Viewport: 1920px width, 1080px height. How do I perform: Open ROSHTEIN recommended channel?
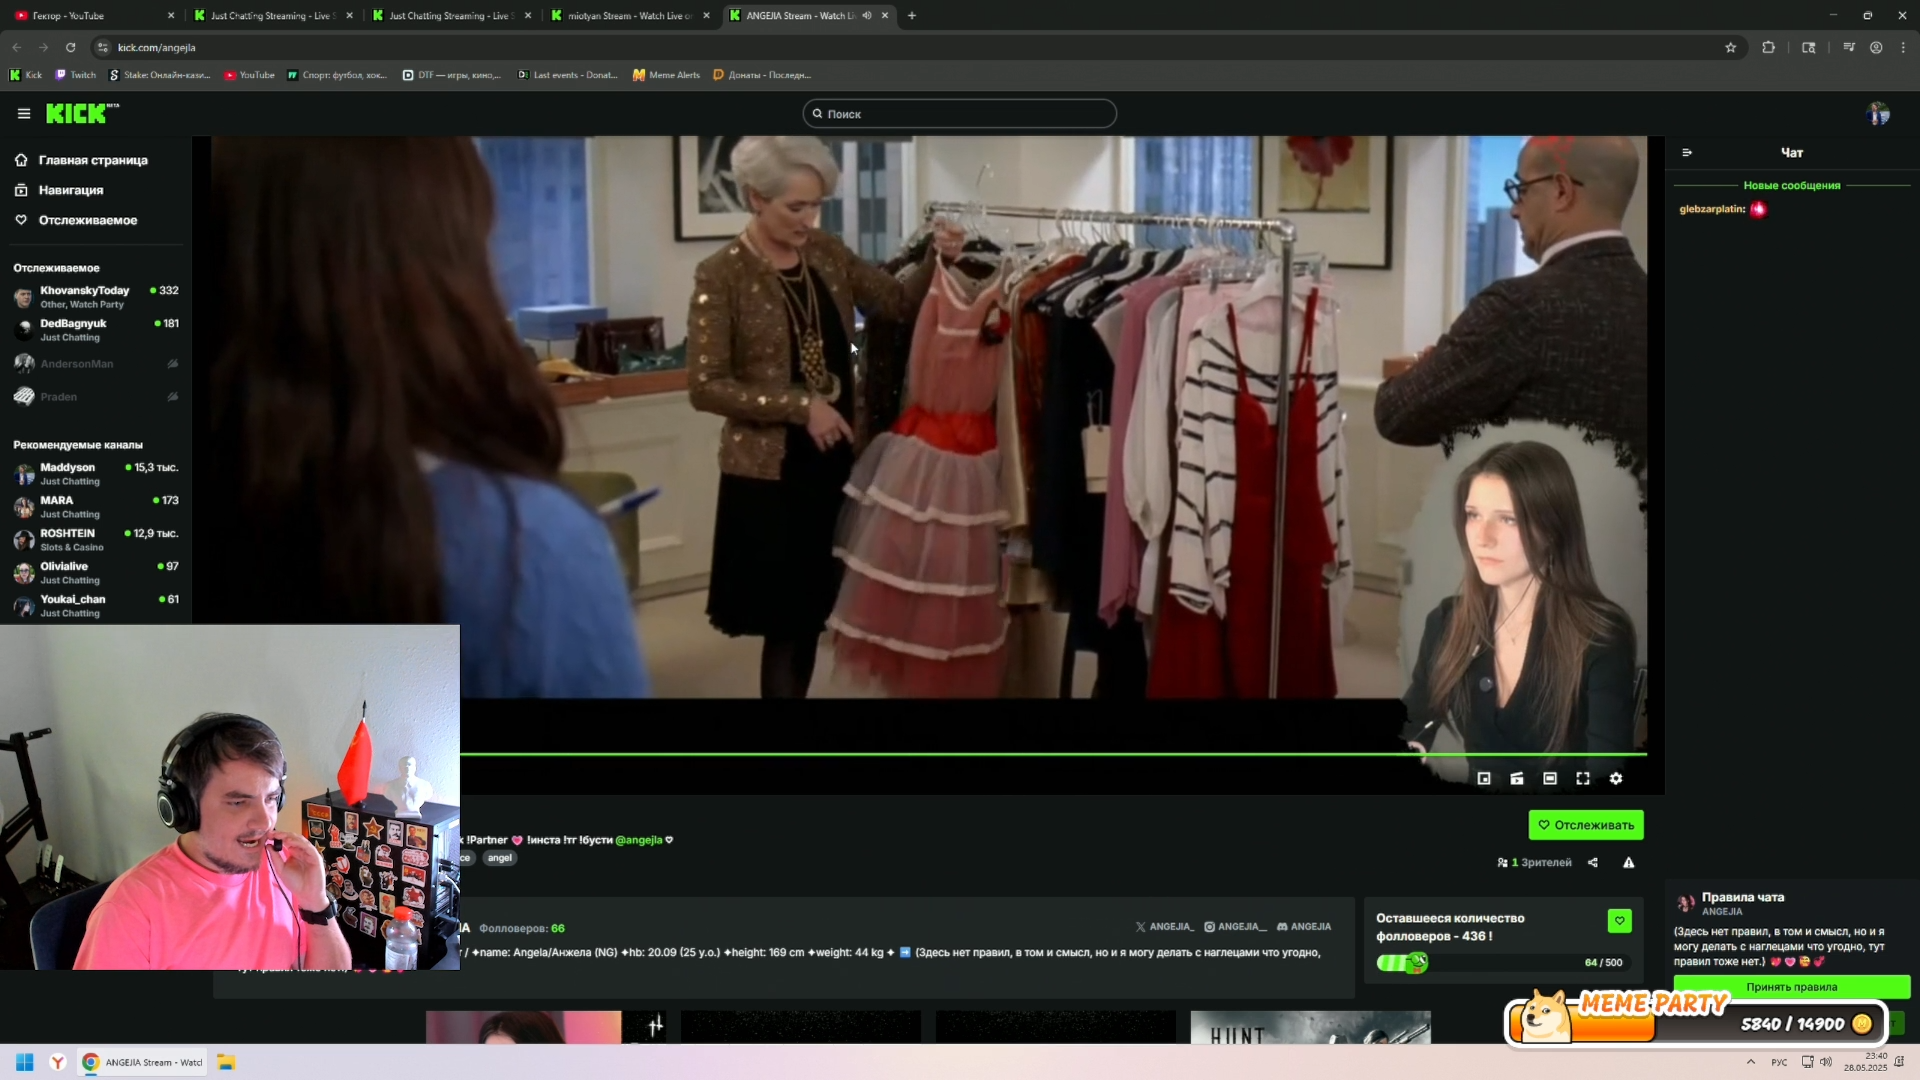click(x=96, y=540)
